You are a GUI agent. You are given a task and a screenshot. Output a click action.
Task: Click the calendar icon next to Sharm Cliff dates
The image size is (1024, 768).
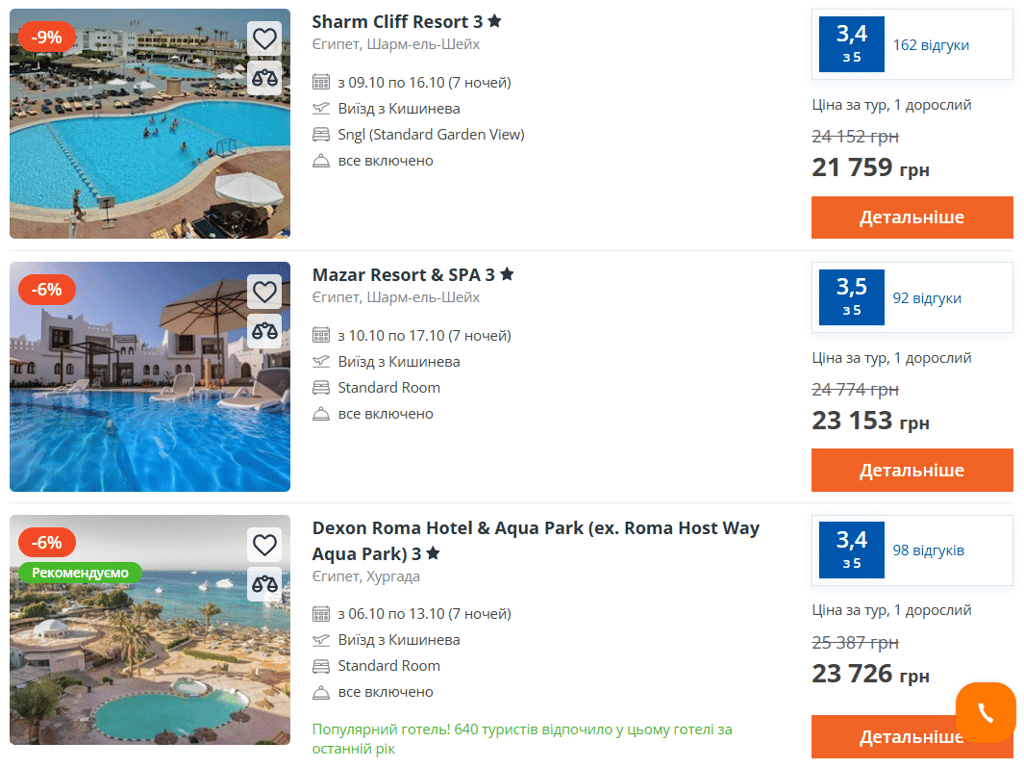(320, 82)
